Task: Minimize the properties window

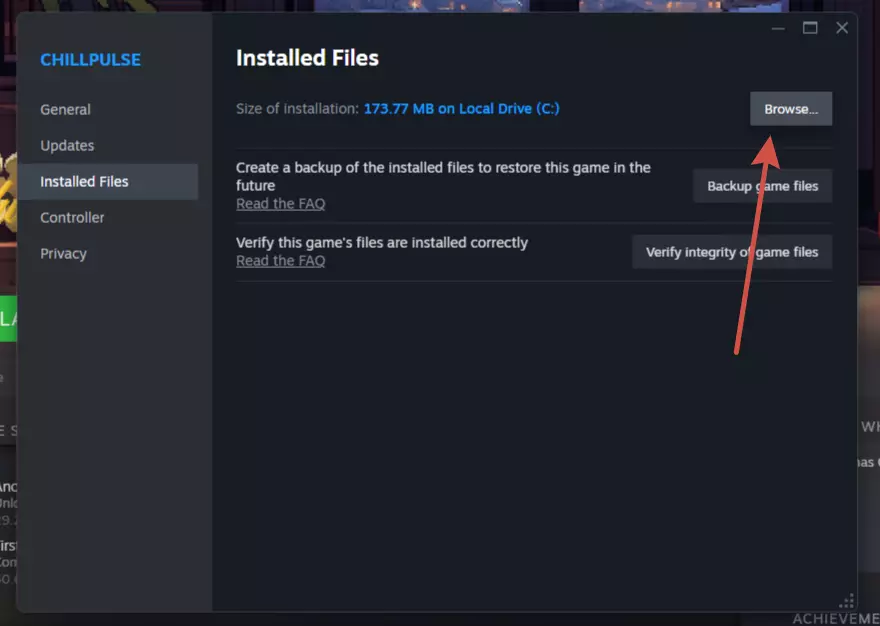Action: 778,28
